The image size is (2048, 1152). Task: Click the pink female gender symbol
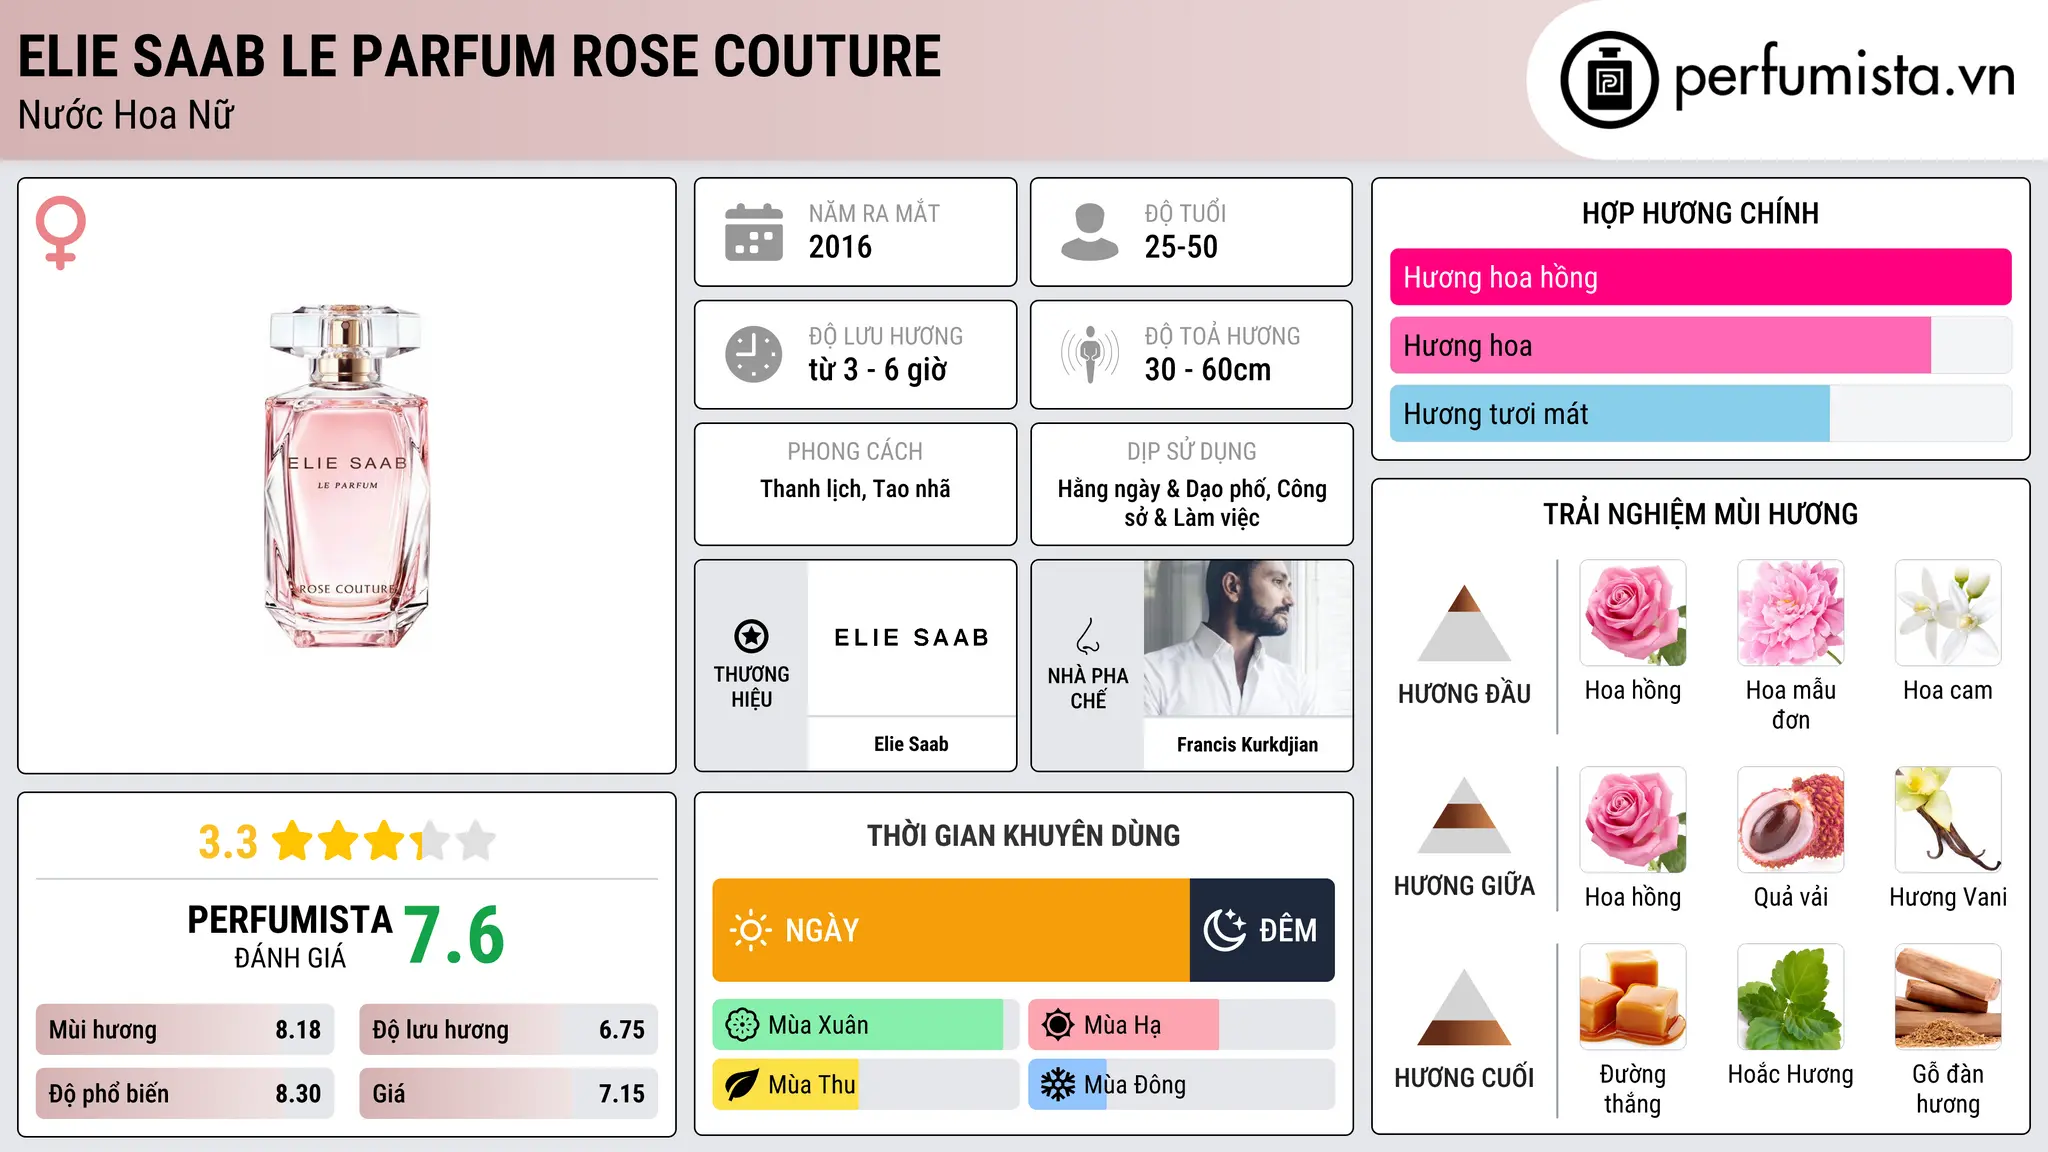pos(61,233)
